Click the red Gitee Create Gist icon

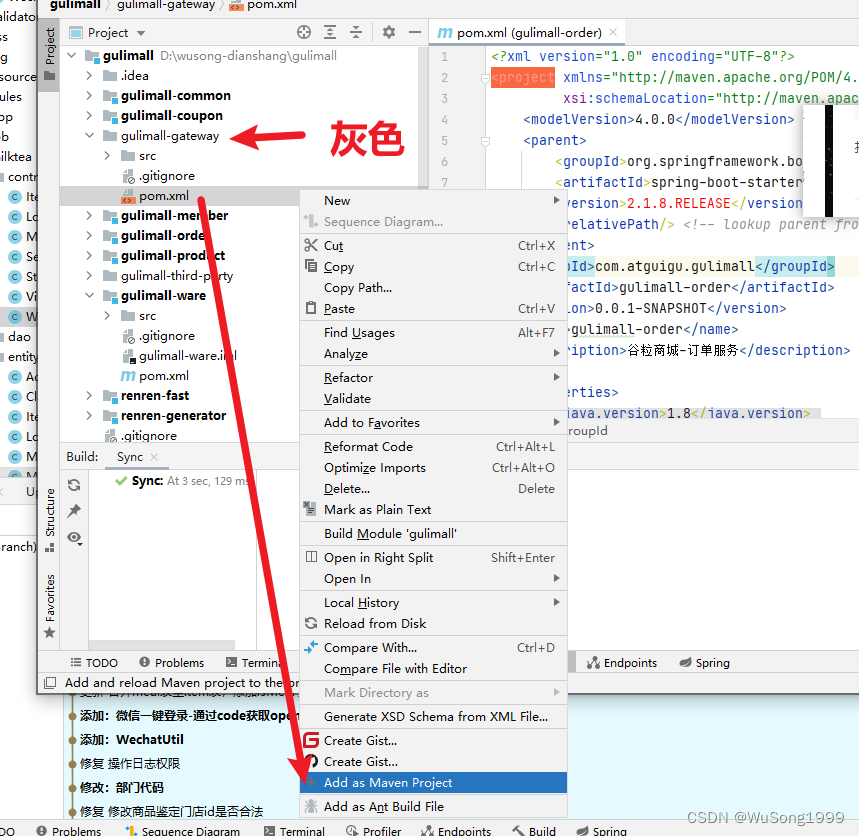(x=311, y=740)
